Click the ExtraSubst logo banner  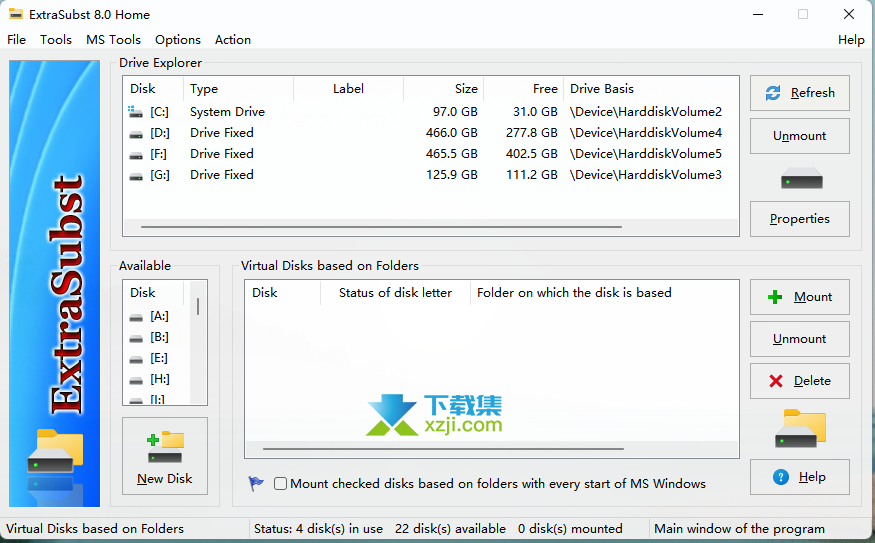(x=55, y=283)
